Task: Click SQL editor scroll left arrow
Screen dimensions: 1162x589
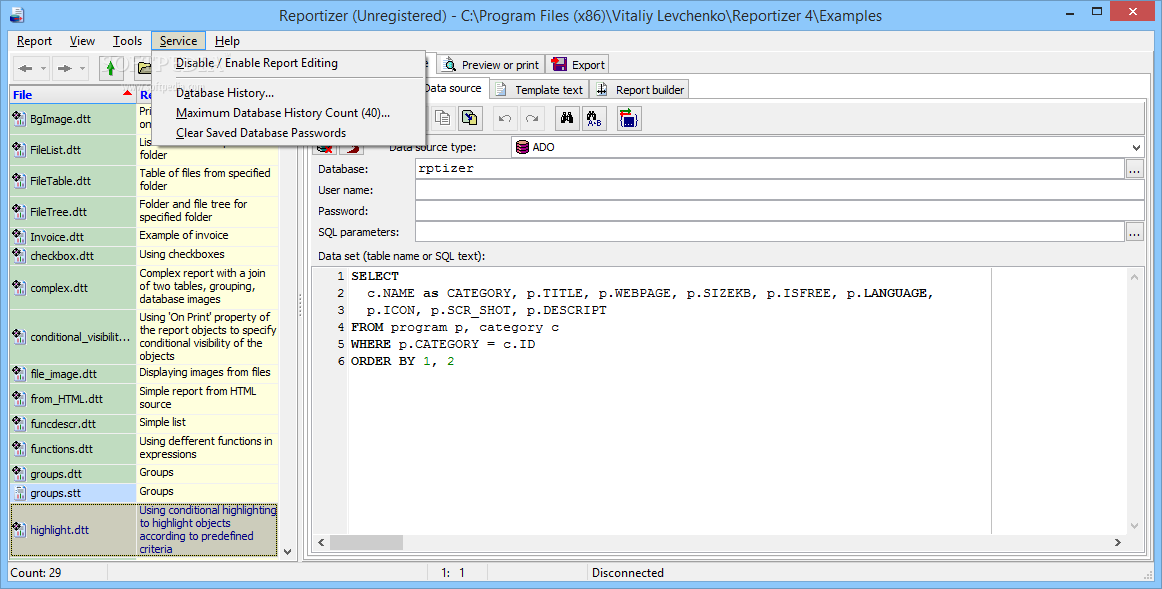Action: click(x=321, y=542)
